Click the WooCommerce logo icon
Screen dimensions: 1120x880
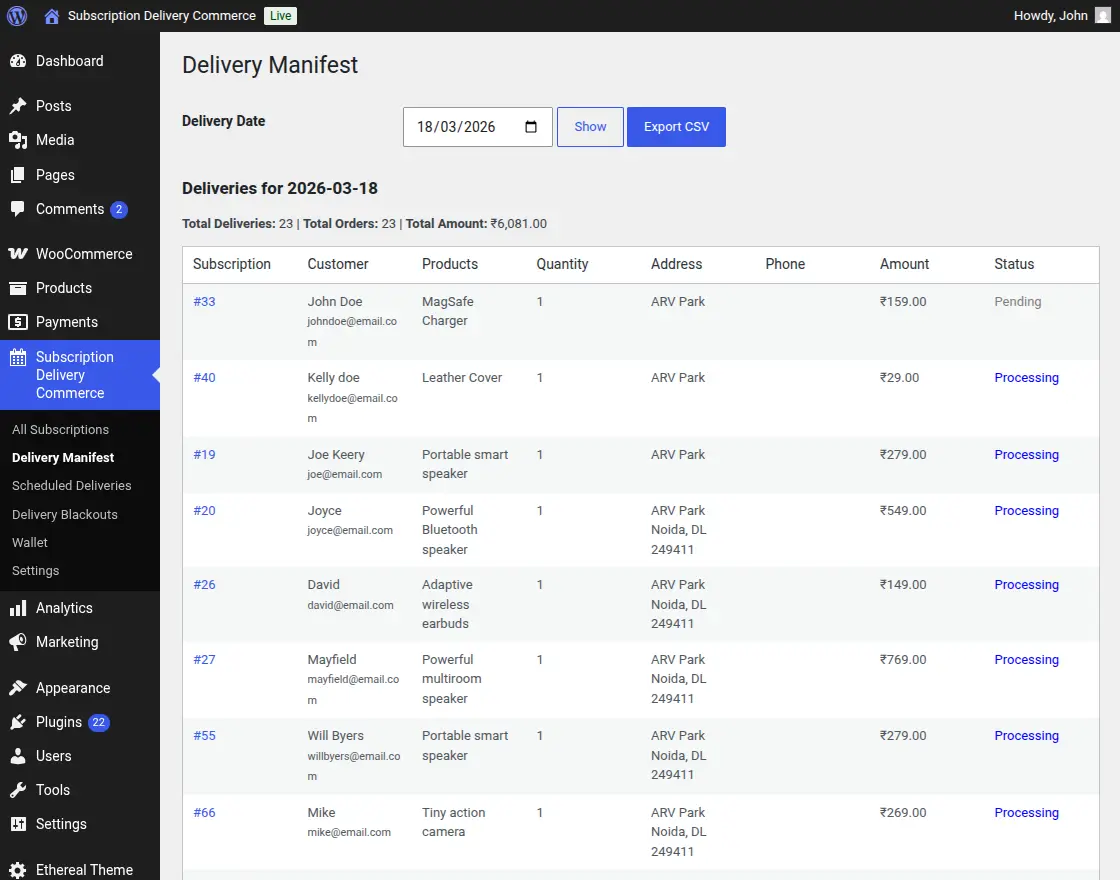20,254
